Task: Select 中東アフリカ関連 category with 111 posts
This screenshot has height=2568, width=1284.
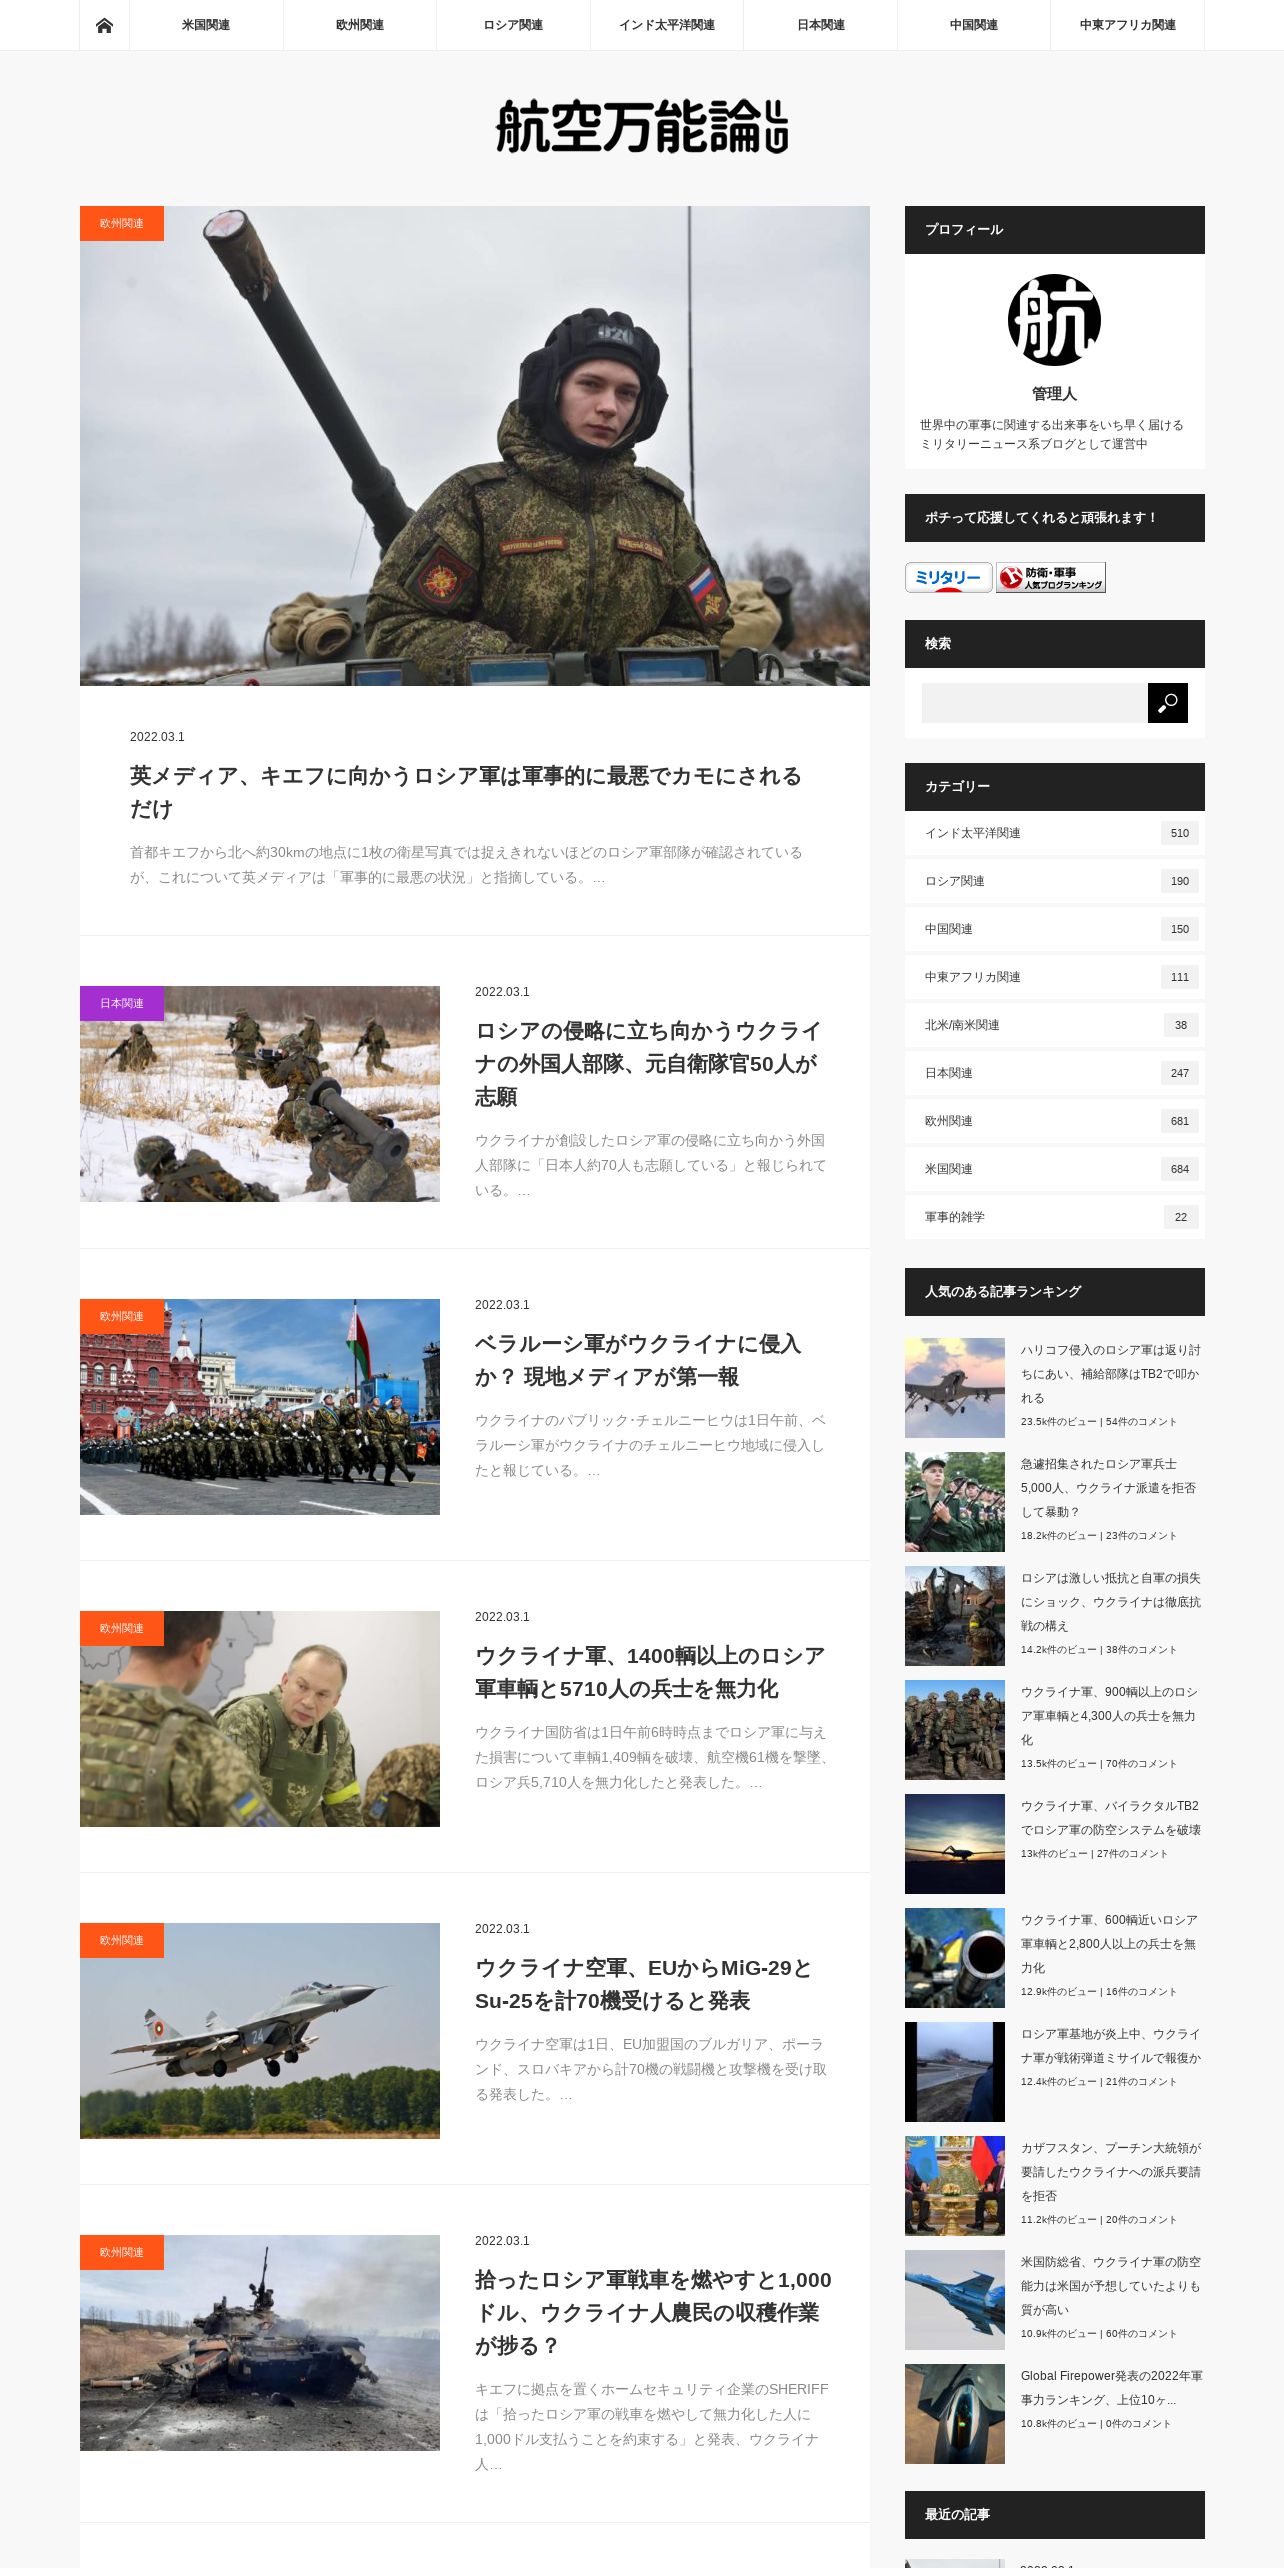Action: pyautogui.click(x=1054, y=977)
